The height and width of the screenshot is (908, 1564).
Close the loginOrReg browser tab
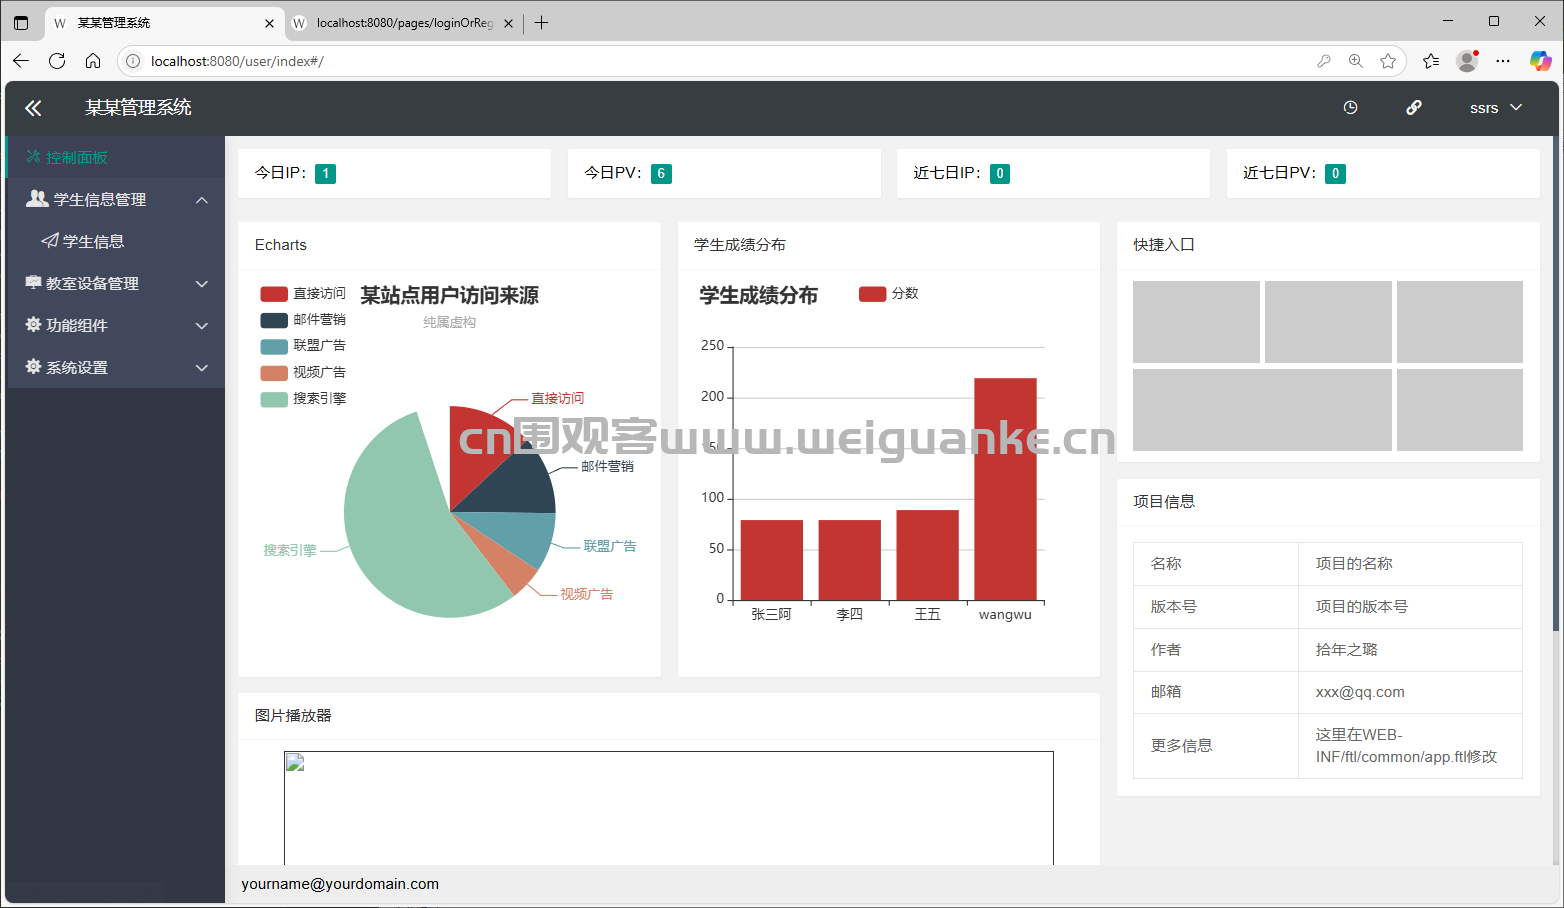click(x=508, y=23)
